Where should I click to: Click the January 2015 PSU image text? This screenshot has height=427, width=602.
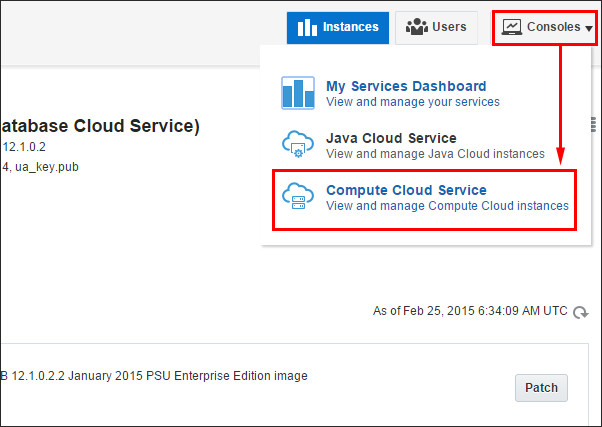[x=154, y=376]
